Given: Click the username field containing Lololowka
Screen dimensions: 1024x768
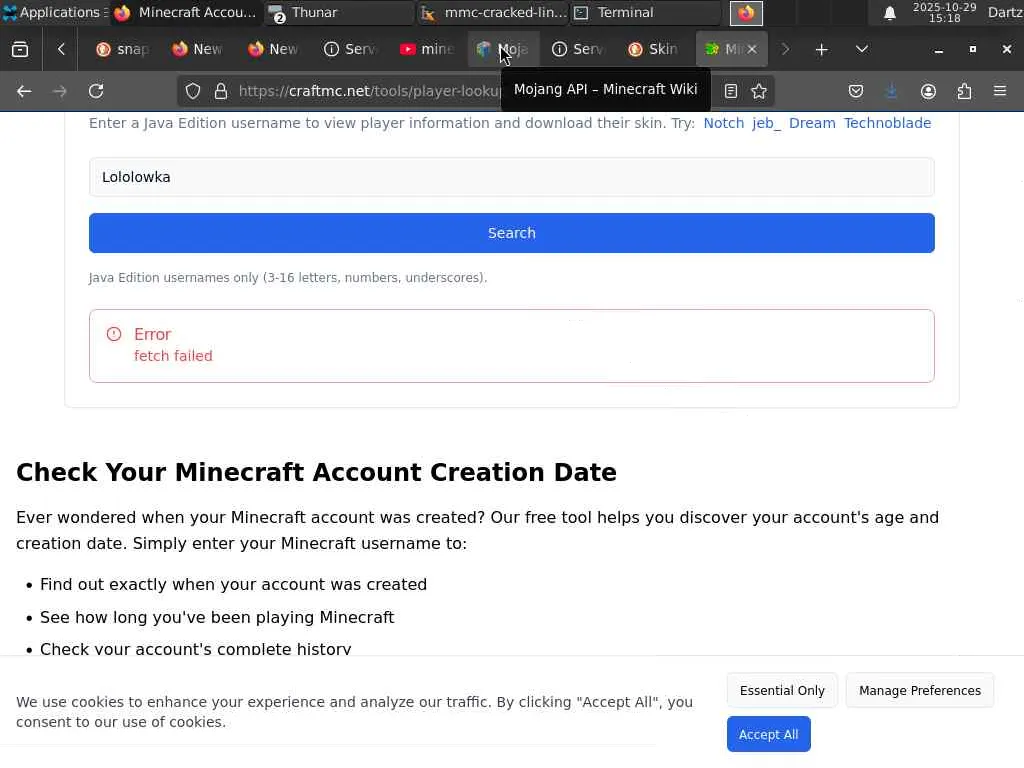Looking at the screenshot, I should pyautogui.click(x=511, y=177).
